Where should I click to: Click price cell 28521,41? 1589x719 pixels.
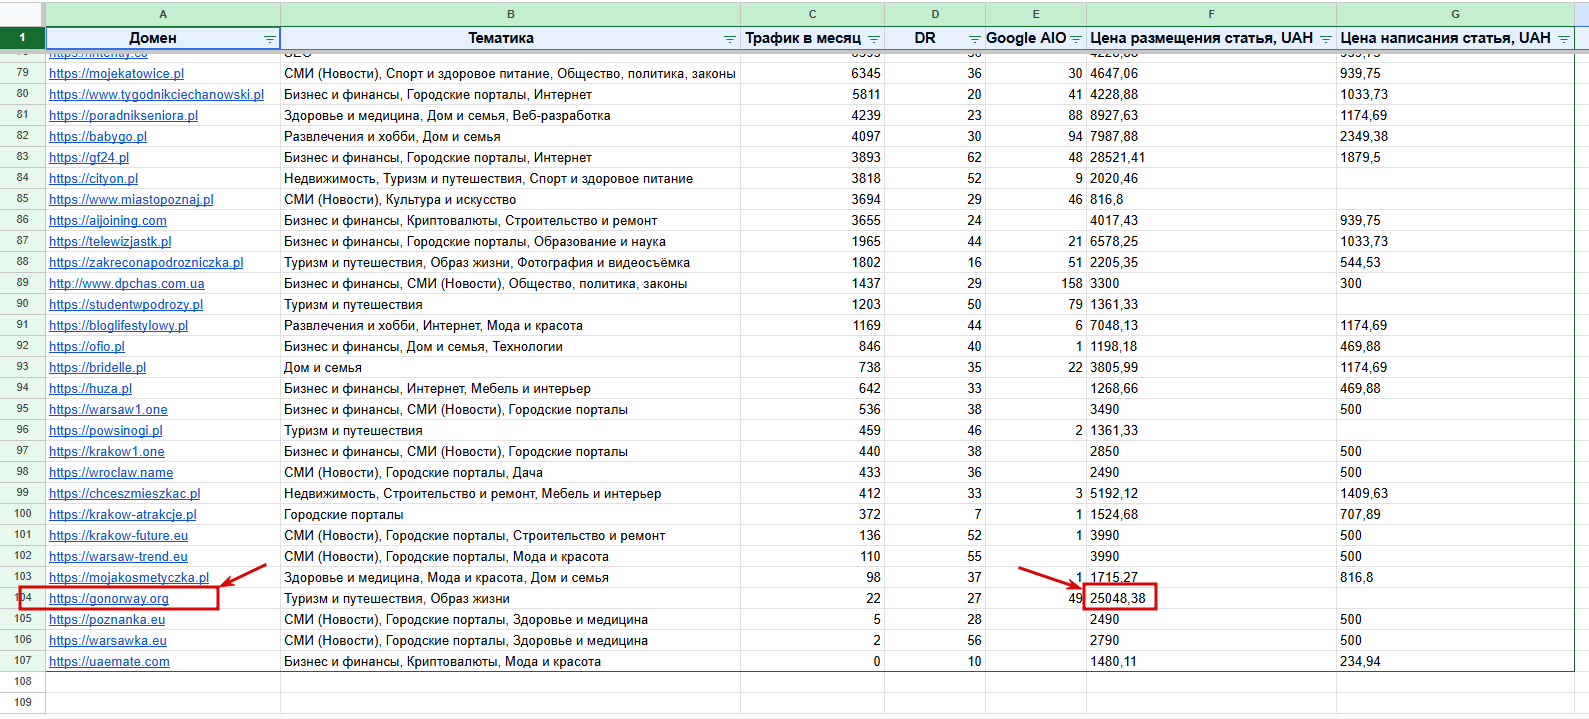tap(1211, 157)
